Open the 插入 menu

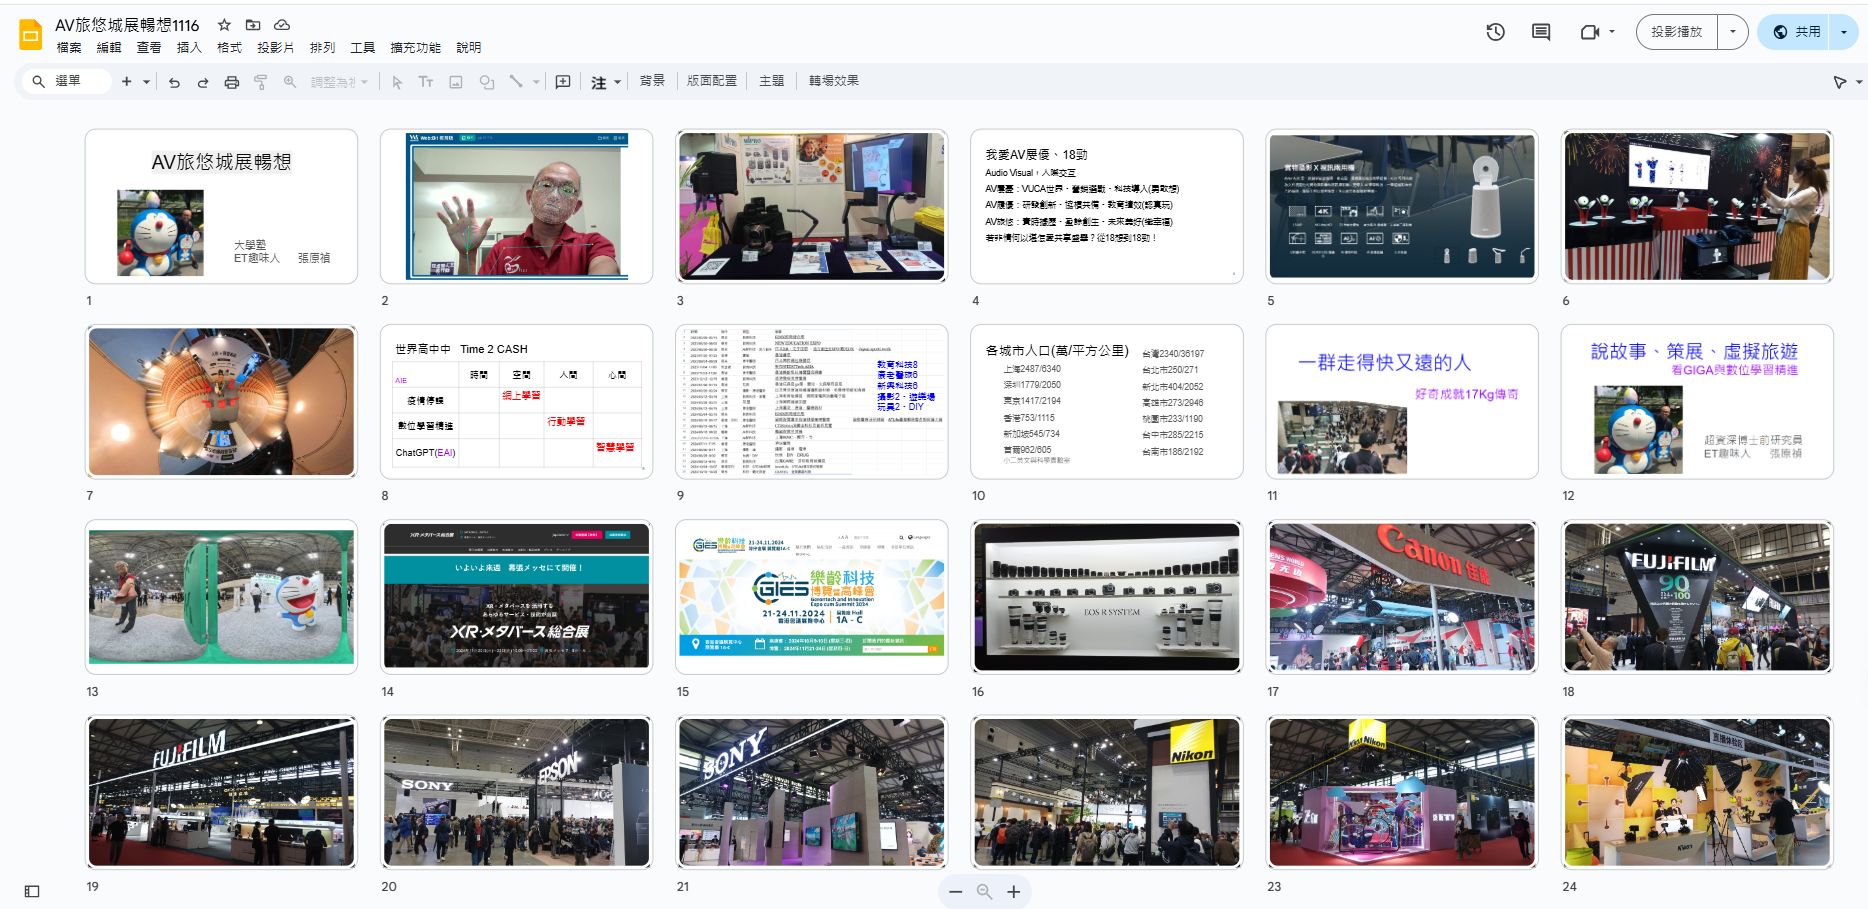point(189,48)
